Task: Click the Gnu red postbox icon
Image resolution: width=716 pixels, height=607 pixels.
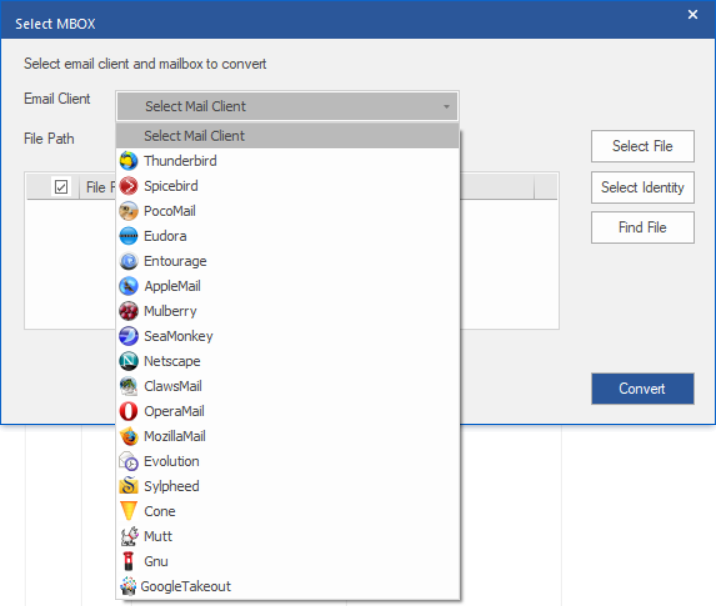Action: pyautogui.click(x=128, y=561)
